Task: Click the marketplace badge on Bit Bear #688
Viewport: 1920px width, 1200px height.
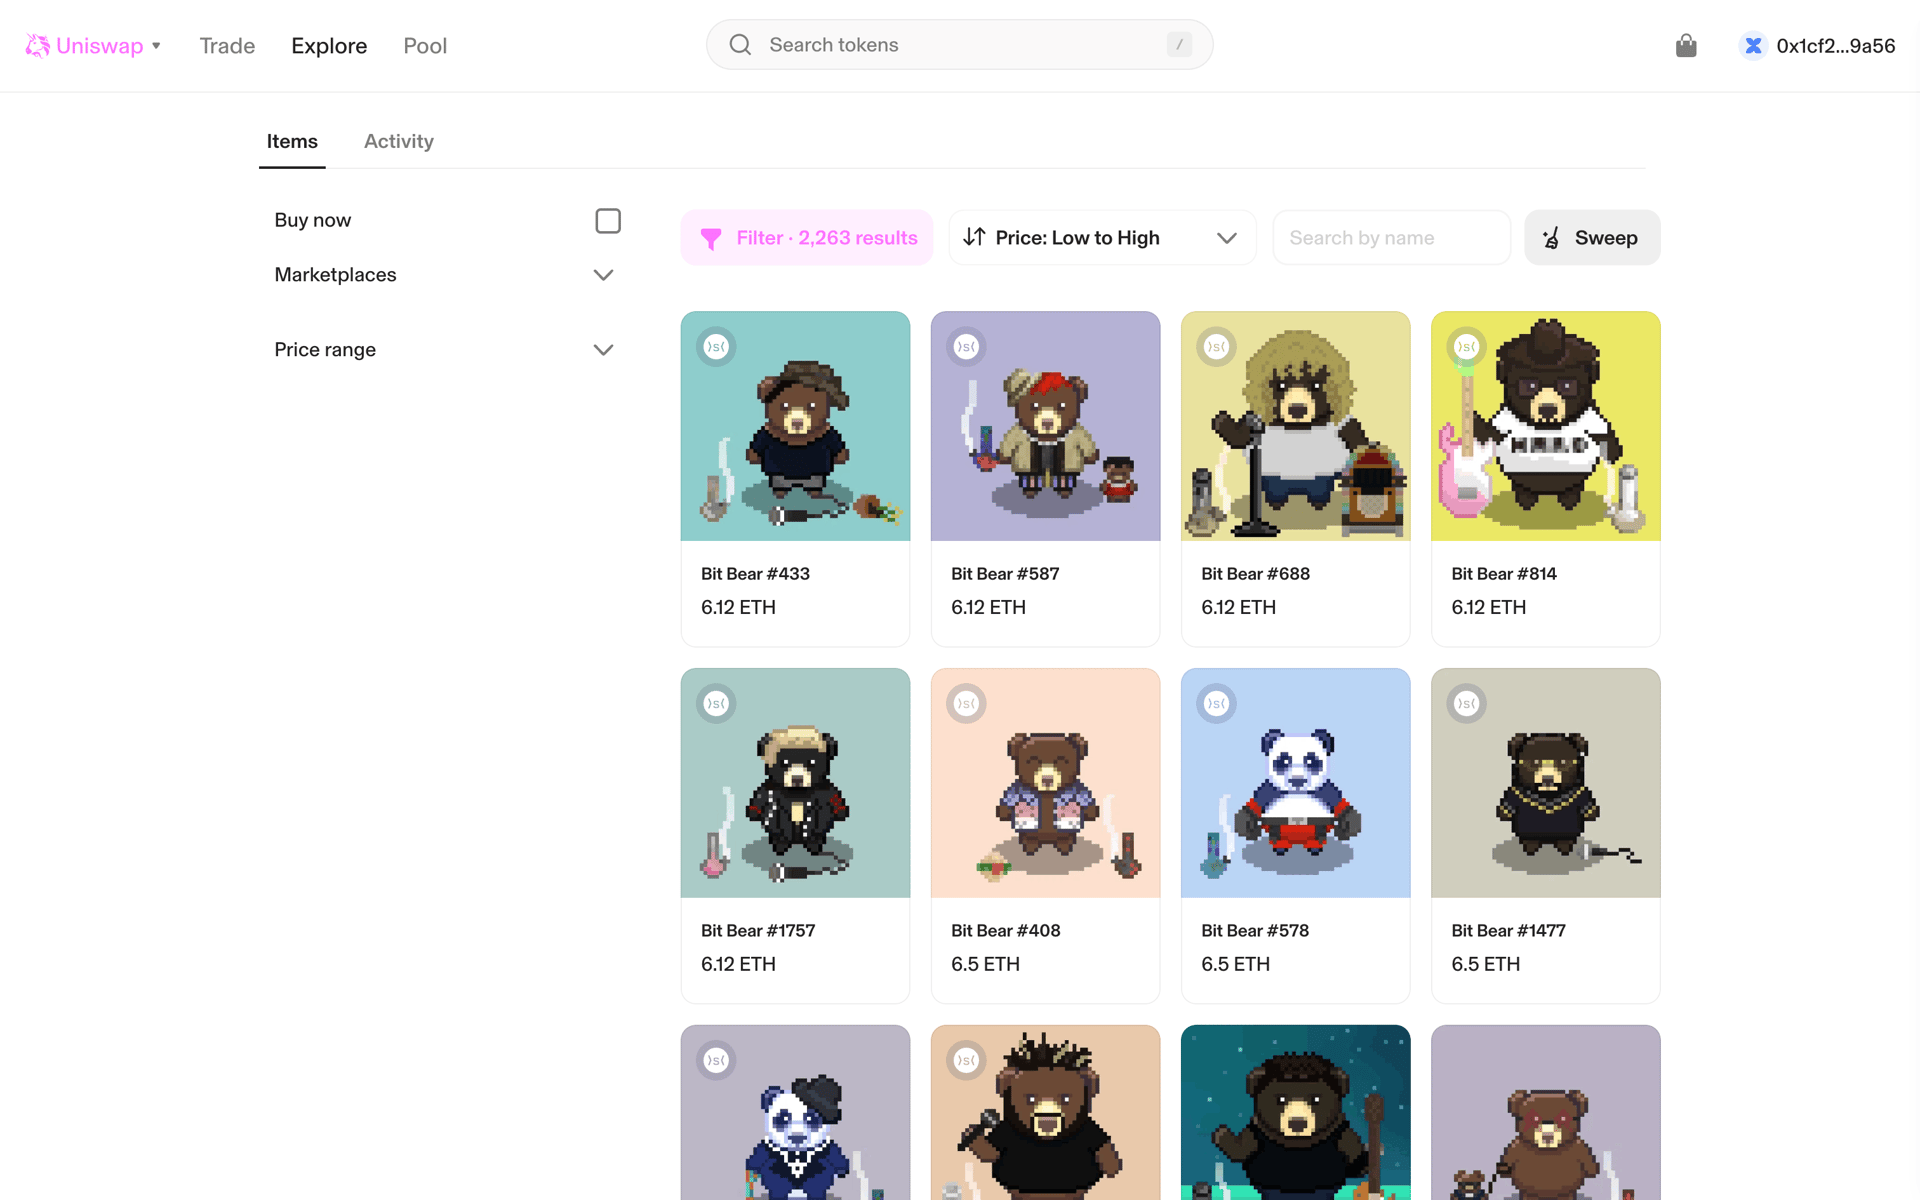Action: pyautogui.click(x=1216, y=347)
